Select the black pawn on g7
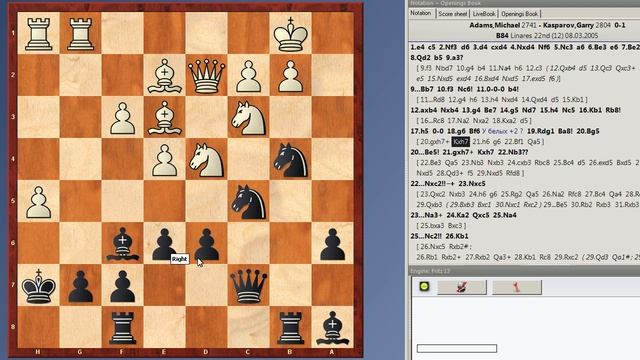This screenshot has height=360, width=640. 80,287
